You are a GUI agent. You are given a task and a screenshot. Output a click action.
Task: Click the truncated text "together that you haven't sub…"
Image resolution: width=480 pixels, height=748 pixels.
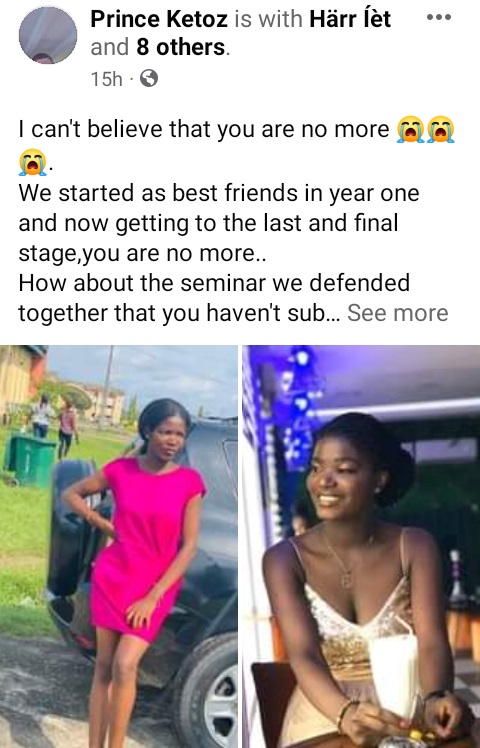(x=179, y=313)
